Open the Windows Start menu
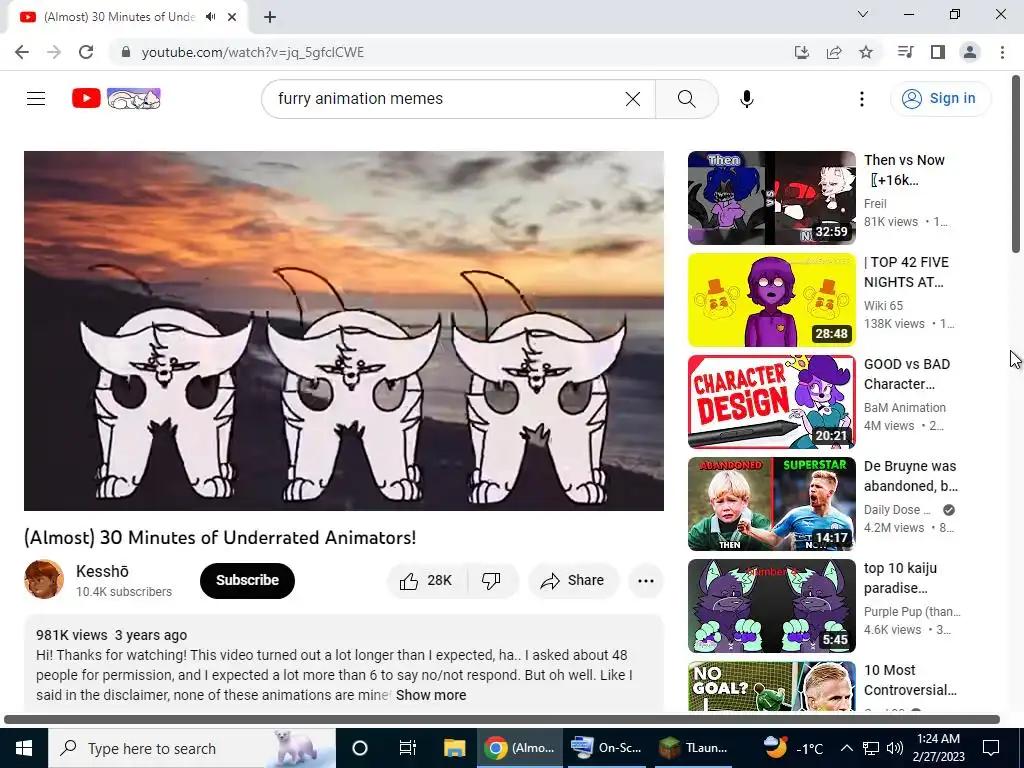Image resolution: width=1024 pixels, height=768 pixels. click(24, 748)
